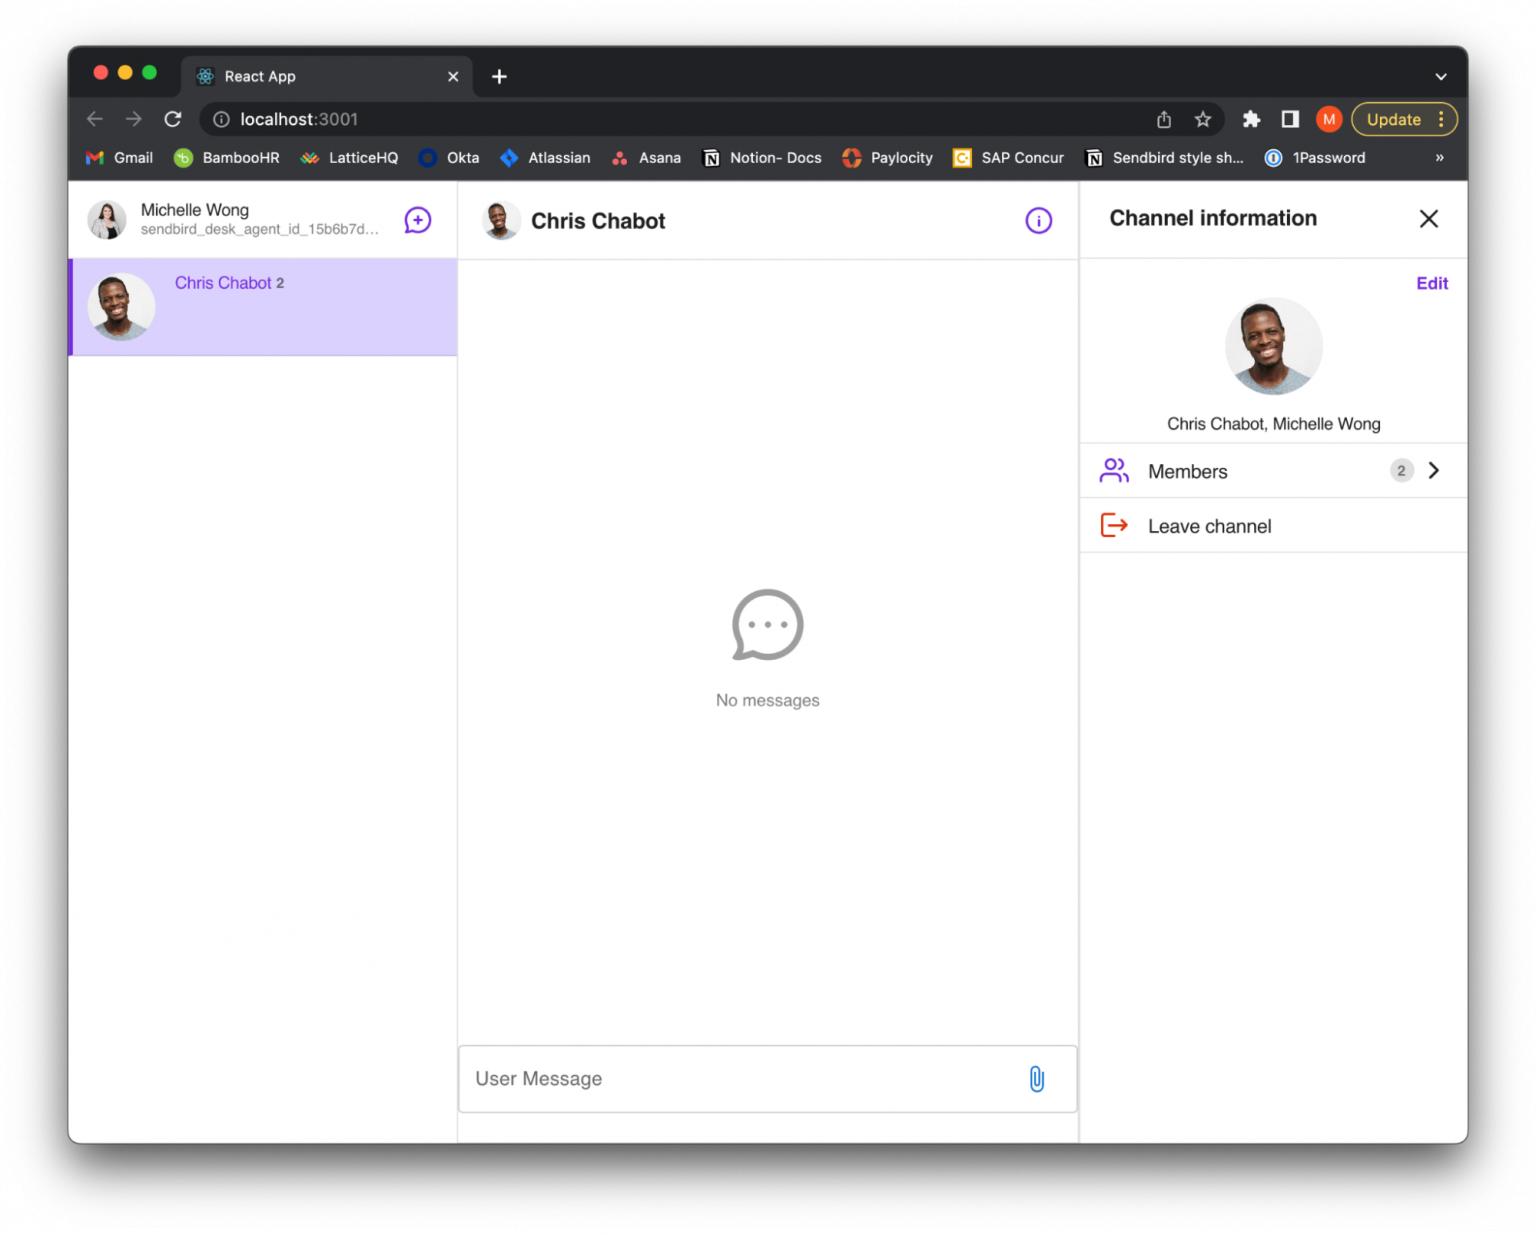
Task: Open the Gmail bookmark
Action: pyautogui.click(x=119, y=158)
